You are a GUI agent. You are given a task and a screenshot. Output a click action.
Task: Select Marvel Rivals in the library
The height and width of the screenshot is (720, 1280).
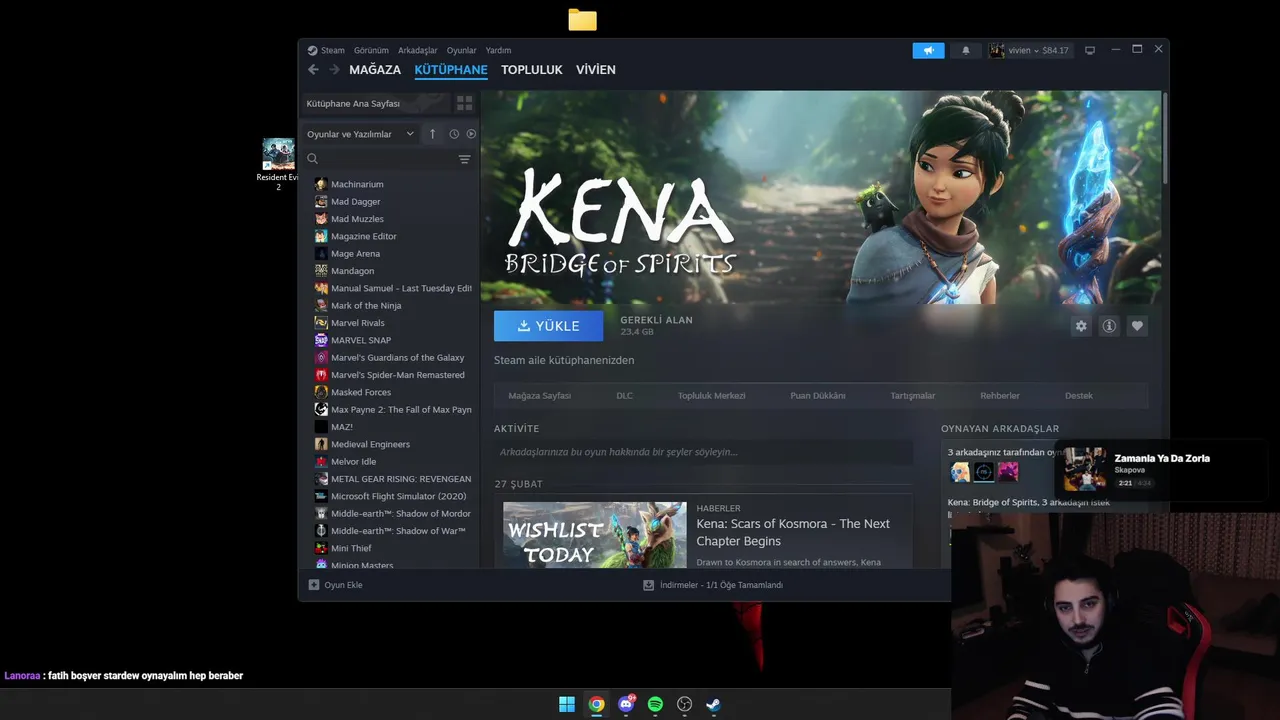pyautogui.click(x=358, y=323)
